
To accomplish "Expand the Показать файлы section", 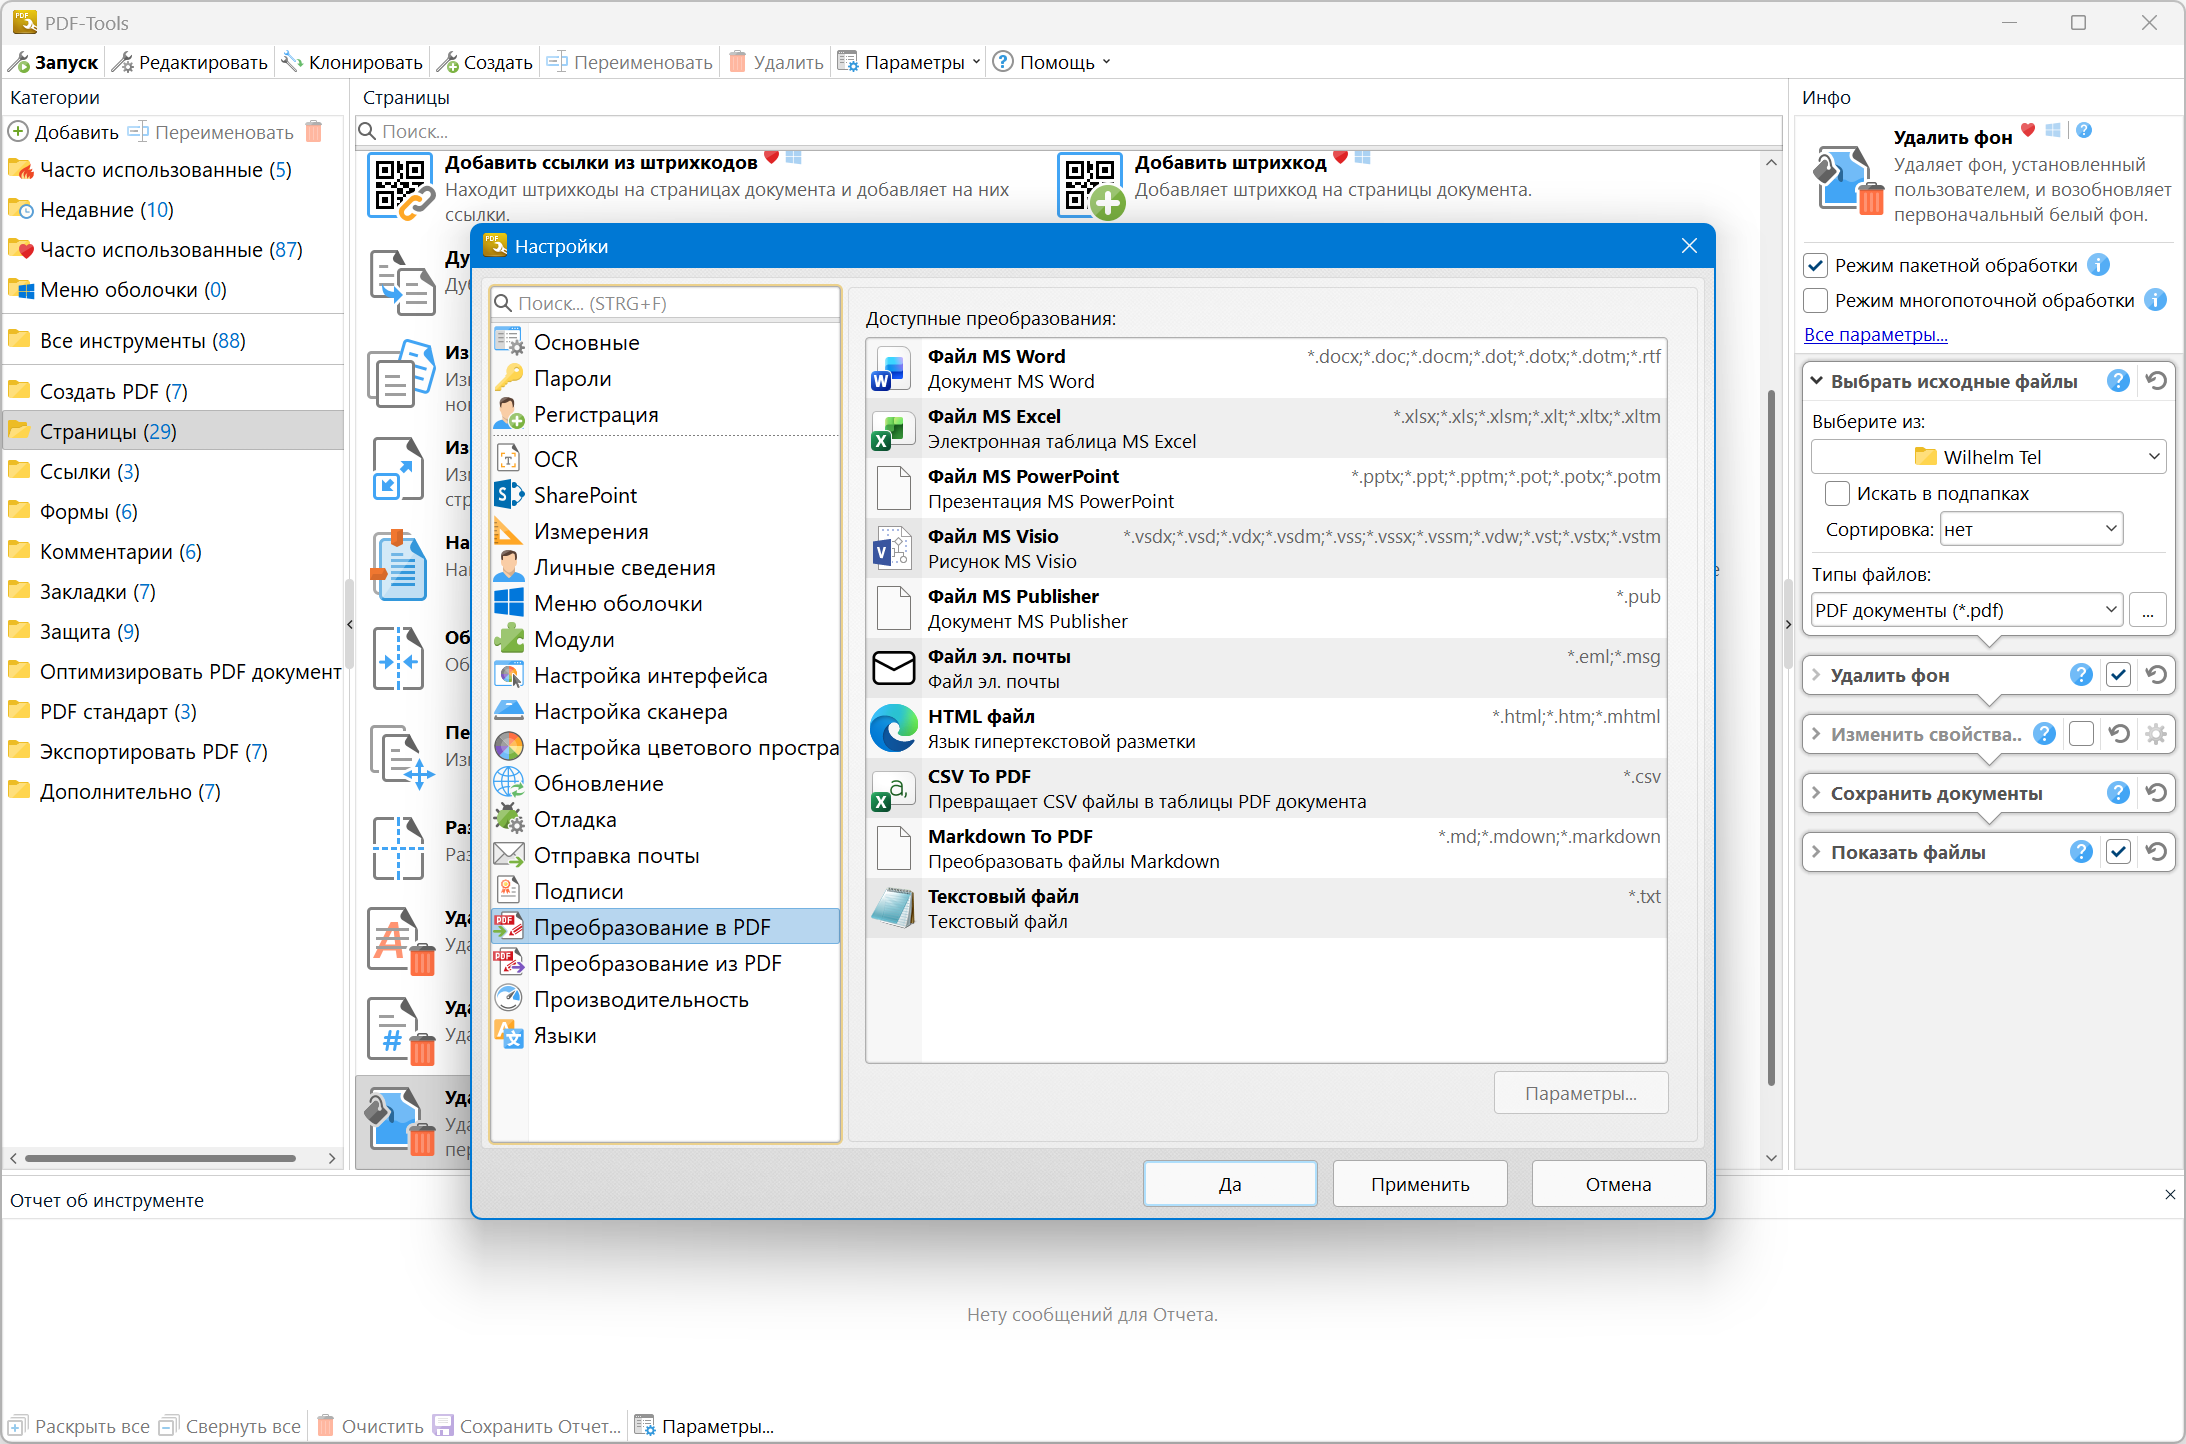I will 1817,852.
